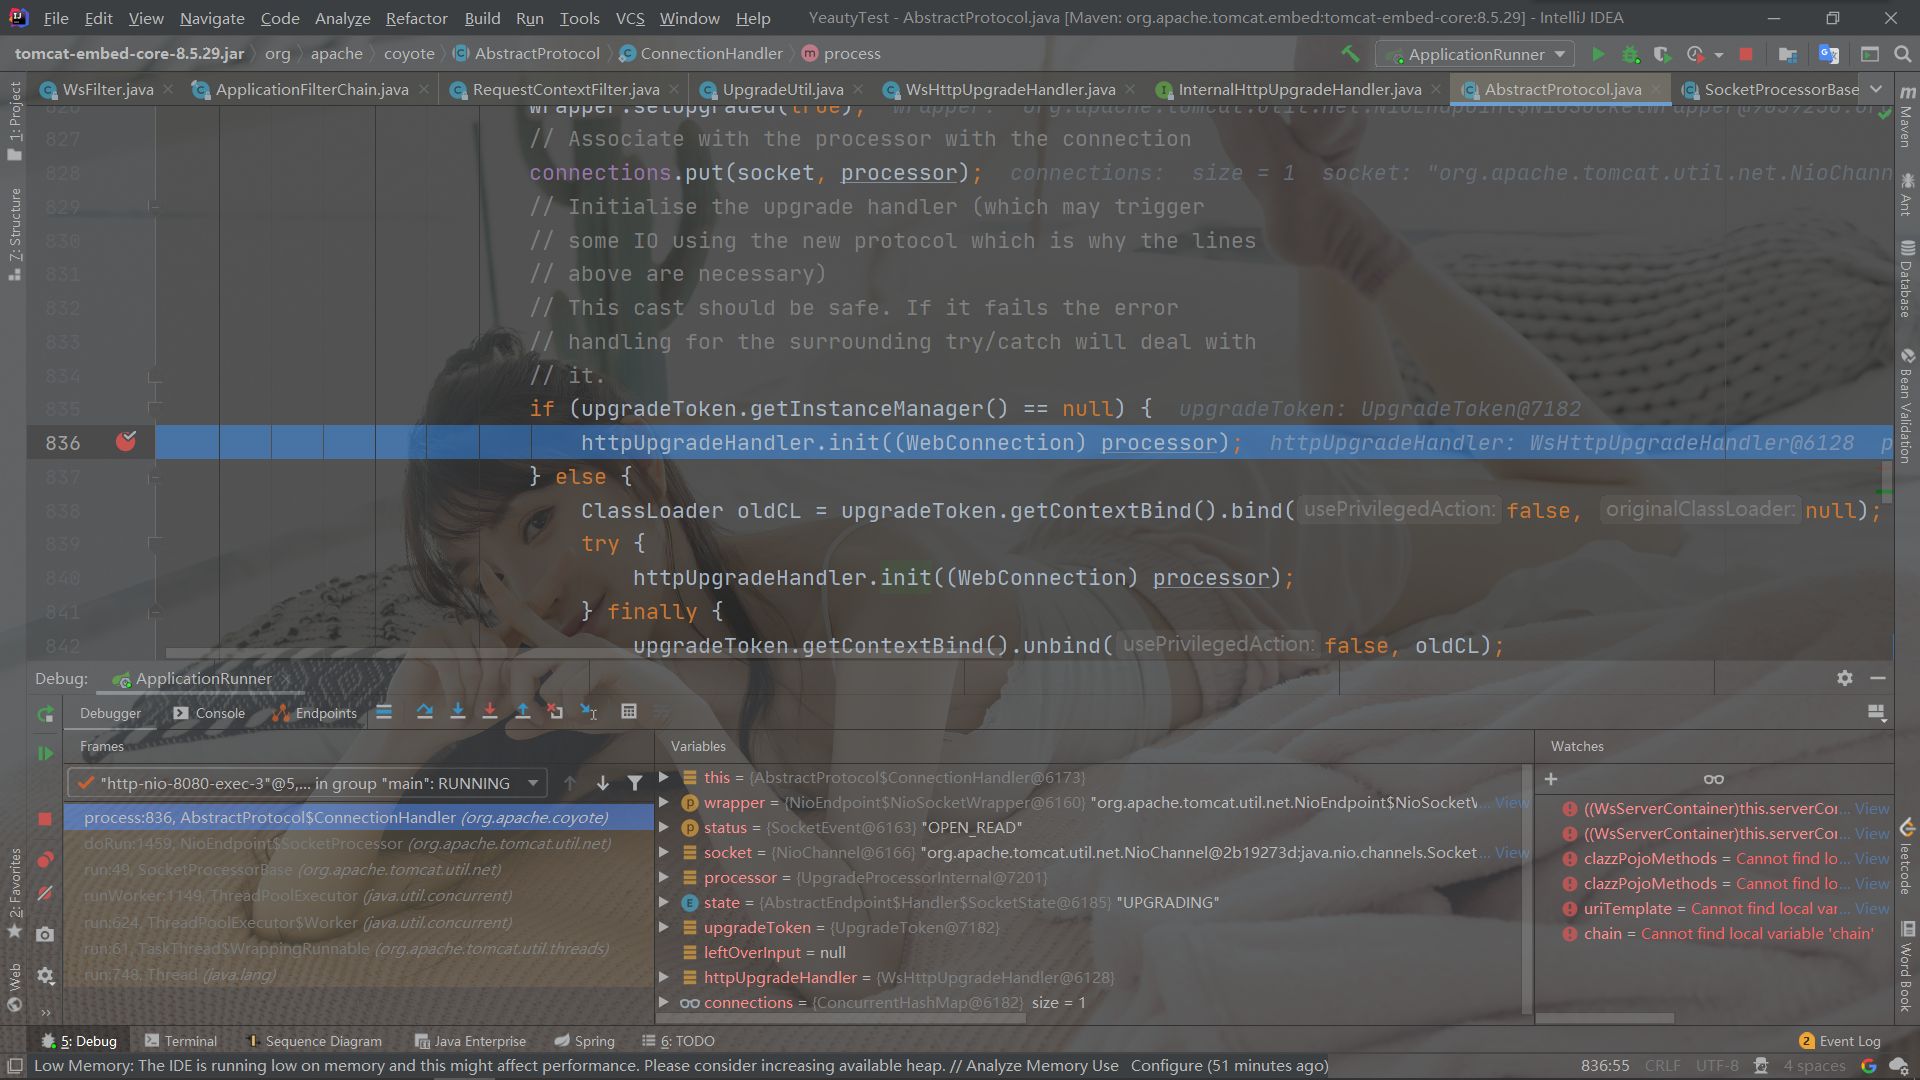Click Configure link in memory warning
This screenshot has height=1080, width=1920.
tap(1166, 1066)
